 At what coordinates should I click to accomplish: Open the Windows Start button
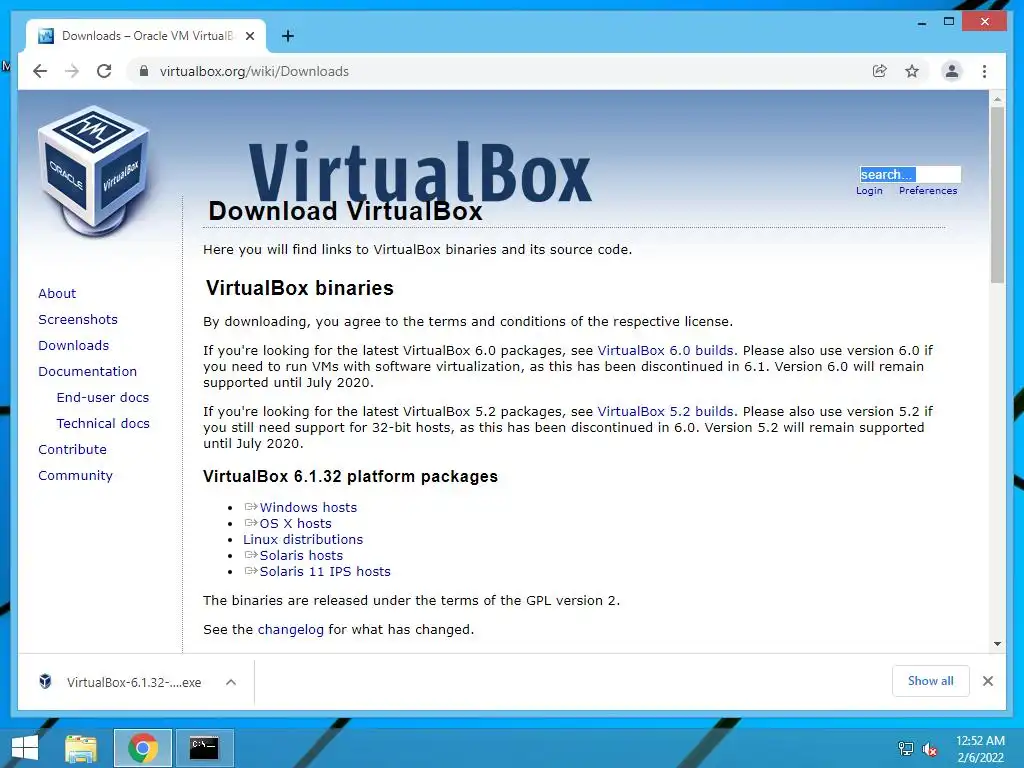click(25, 748)
